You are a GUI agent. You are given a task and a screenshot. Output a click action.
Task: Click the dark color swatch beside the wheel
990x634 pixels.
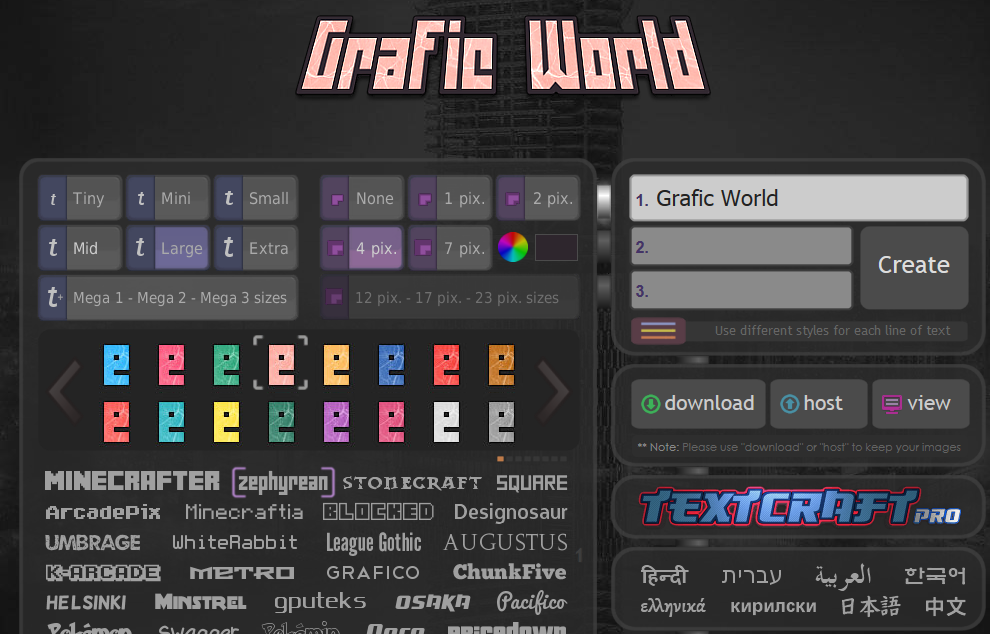pos(556,247)
